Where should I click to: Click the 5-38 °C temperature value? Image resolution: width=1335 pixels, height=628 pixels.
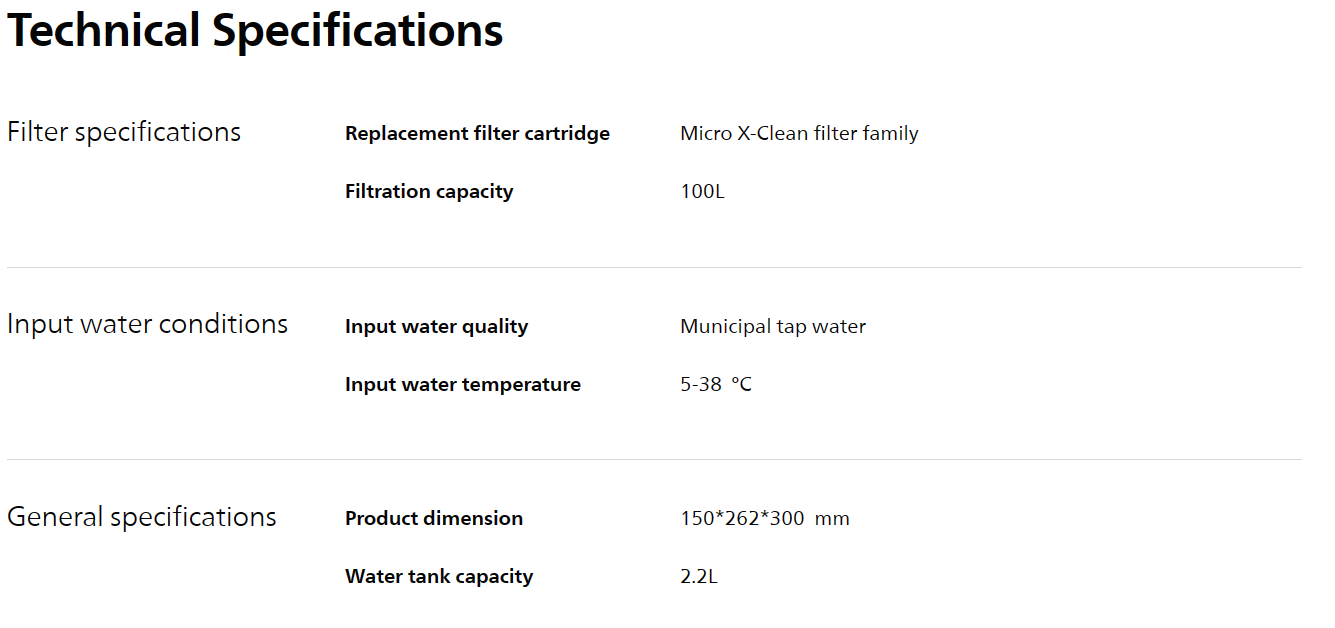pos(716,384)
